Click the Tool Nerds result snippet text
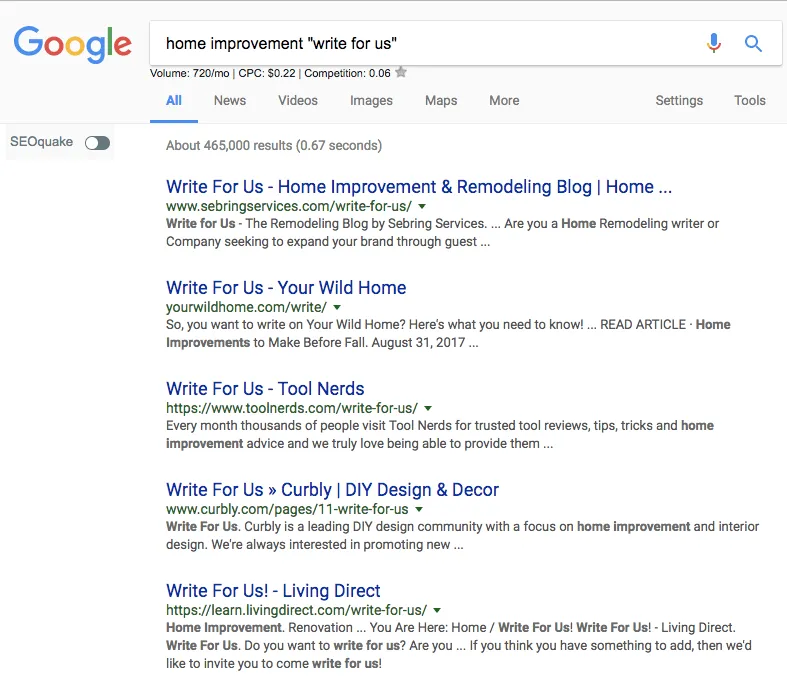 pyautogui.click(x=440, y=435)
